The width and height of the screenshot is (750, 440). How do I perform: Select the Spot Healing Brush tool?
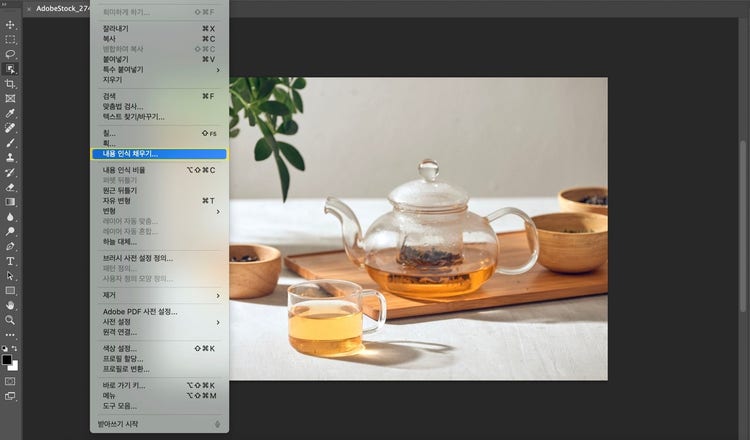pyautogui.click(x=10, y=128)
